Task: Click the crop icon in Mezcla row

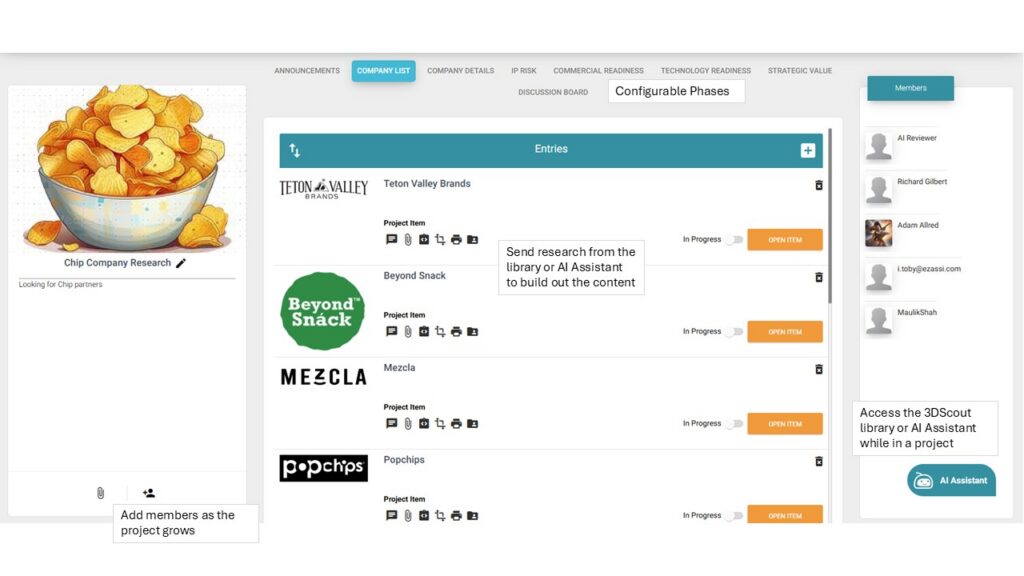Action: pyautogui.click(x=440, y=424)
